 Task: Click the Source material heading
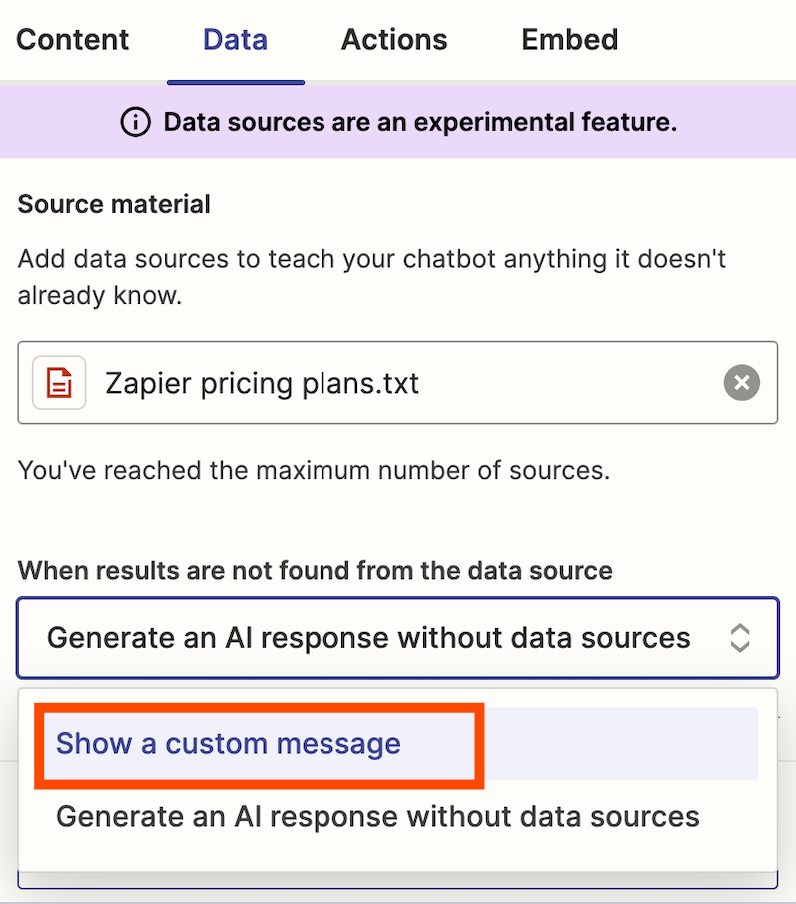(x=113, y=204)
